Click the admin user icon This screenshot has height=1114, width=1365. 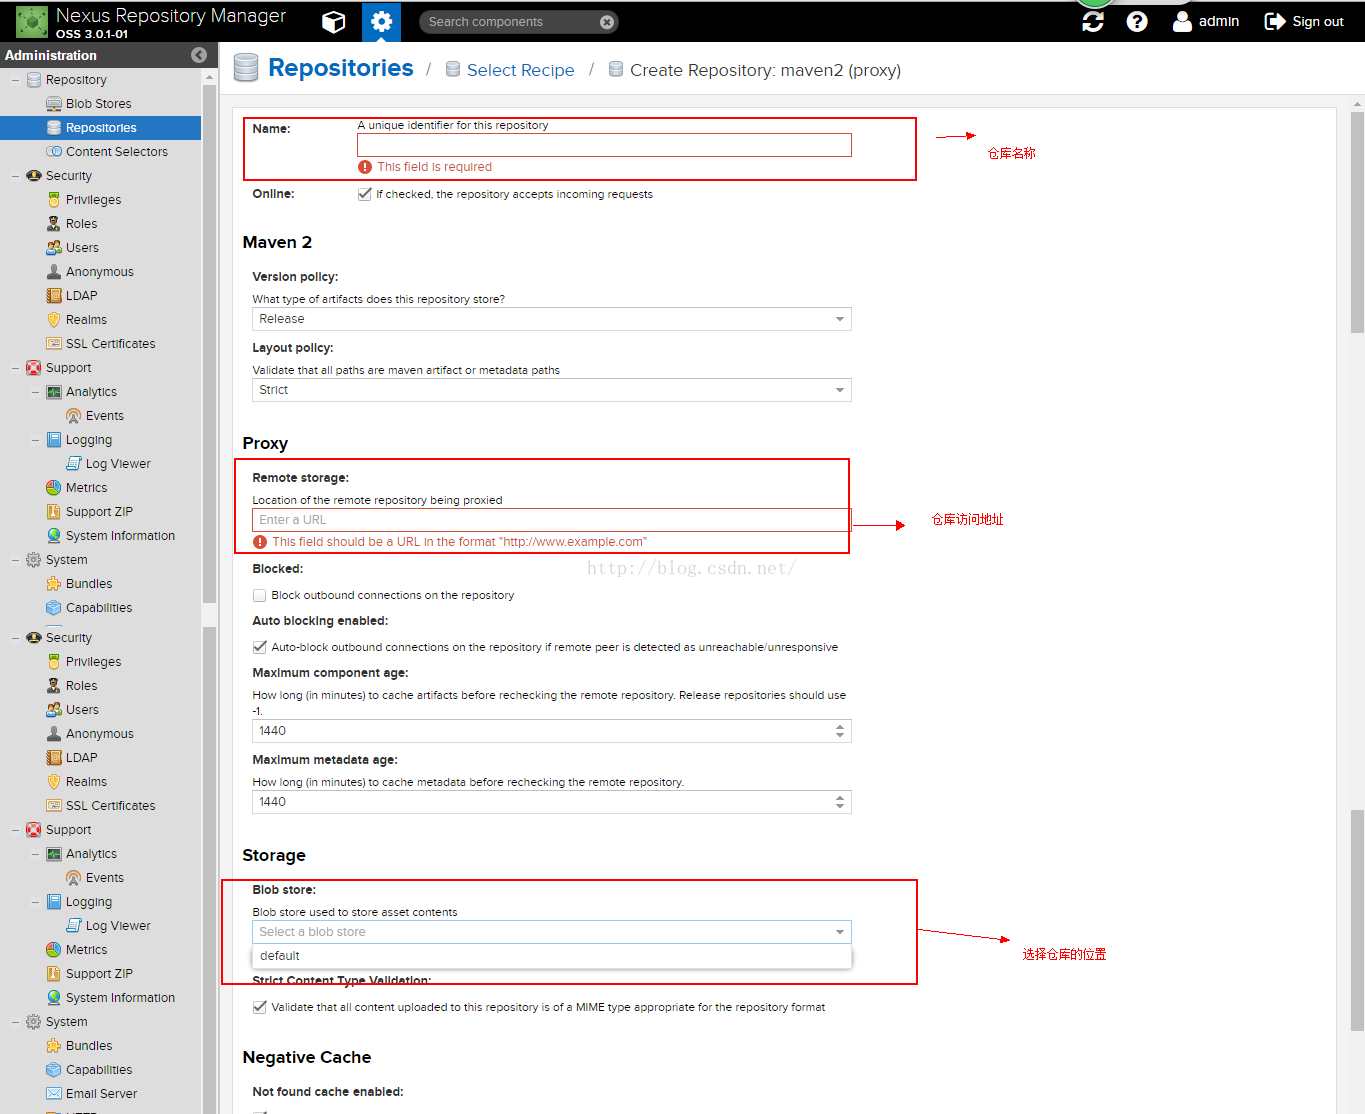(x=1182, y=21)
